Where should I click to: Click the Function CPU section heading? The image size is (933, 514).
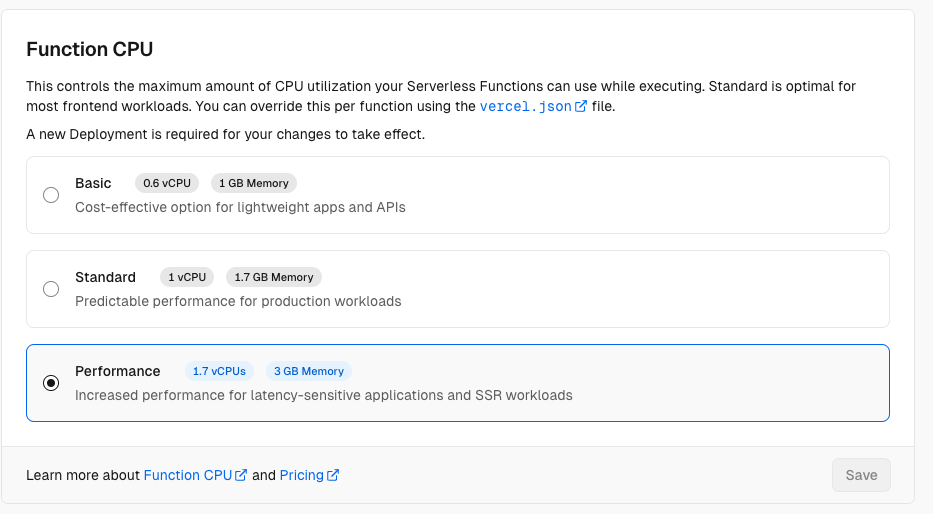pos(89,49)
